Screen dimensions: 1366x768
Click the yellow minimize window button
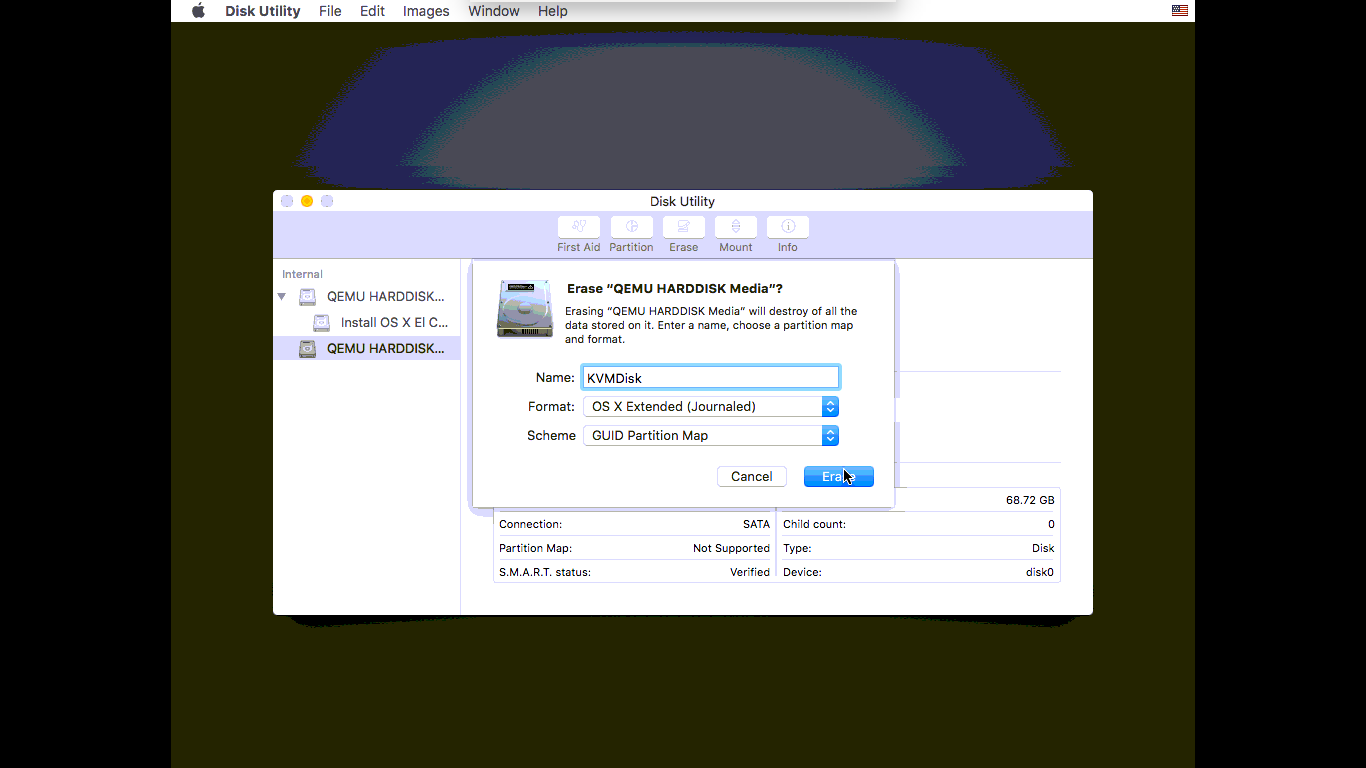pos(307,201)
